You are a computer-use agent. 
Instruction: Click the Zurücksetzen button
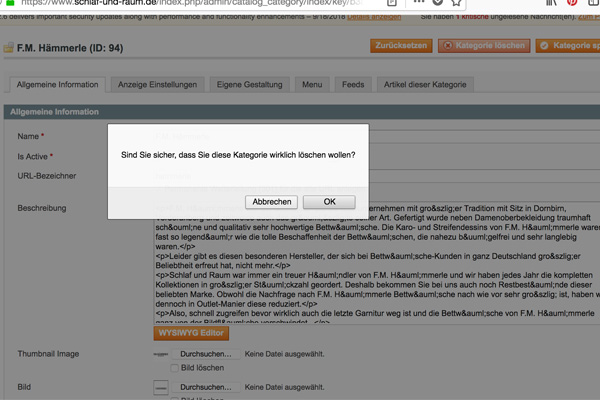pos(400,46)
